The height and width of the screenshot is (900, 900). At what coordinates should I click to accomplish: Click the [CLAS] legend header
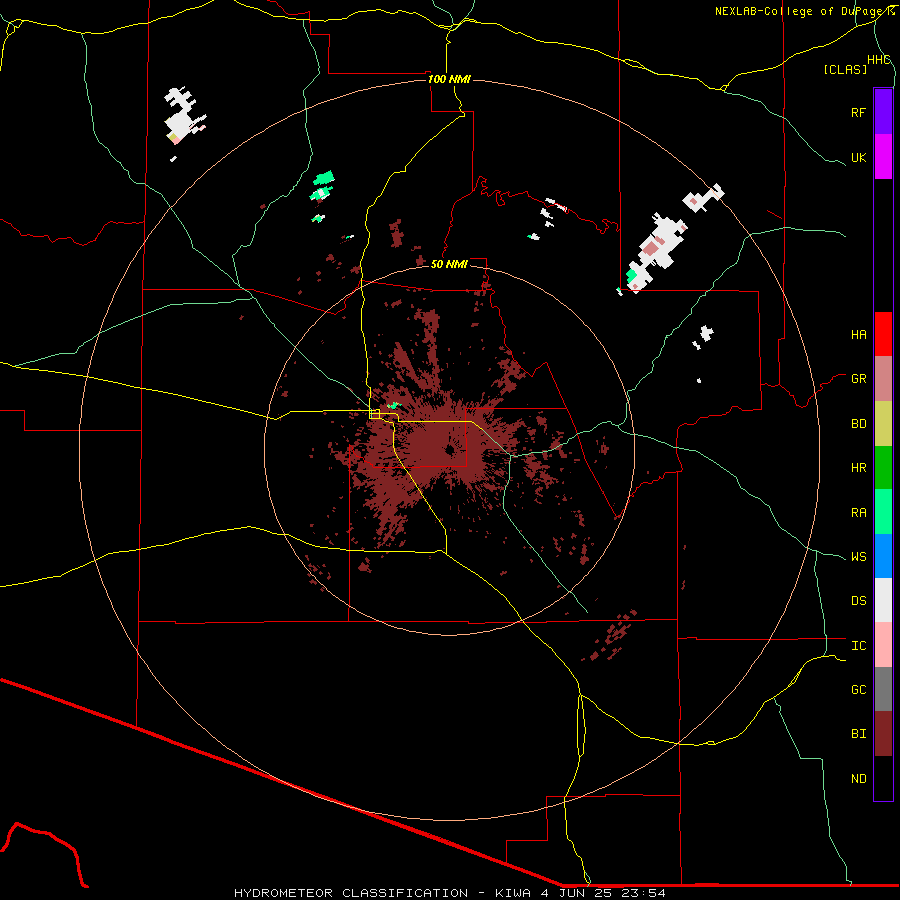tap(845, 69)
